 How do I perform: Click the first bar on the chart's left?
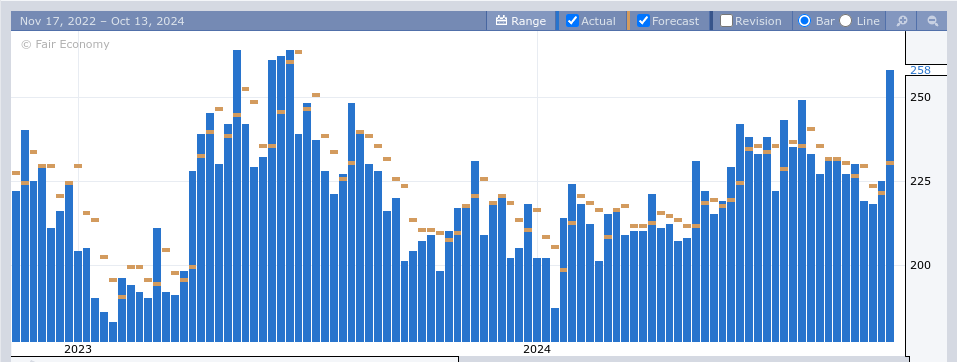tap(16, 266)
